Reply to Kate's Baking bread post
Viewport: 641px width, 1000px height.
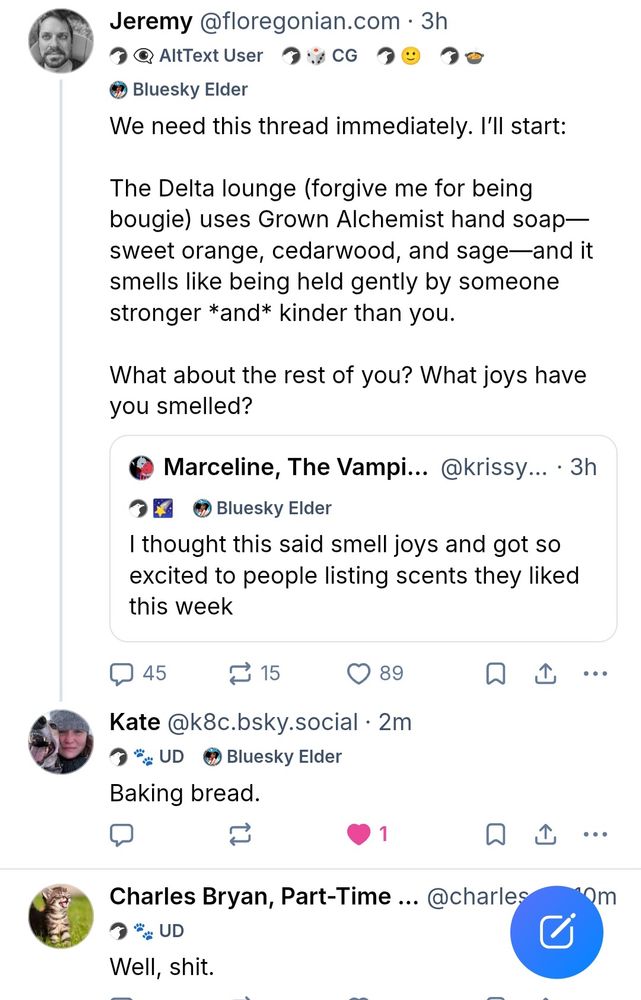pyautogui.click(x=122, y=834)
